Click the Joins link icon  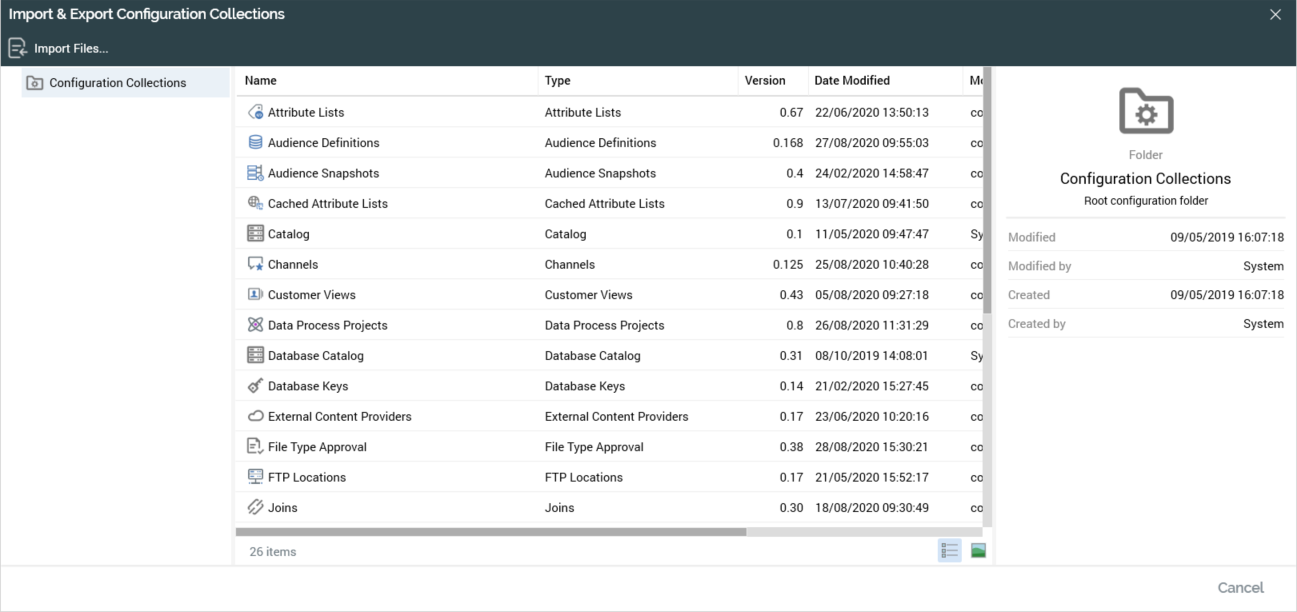pyautogui.click(x=255, y=507)
